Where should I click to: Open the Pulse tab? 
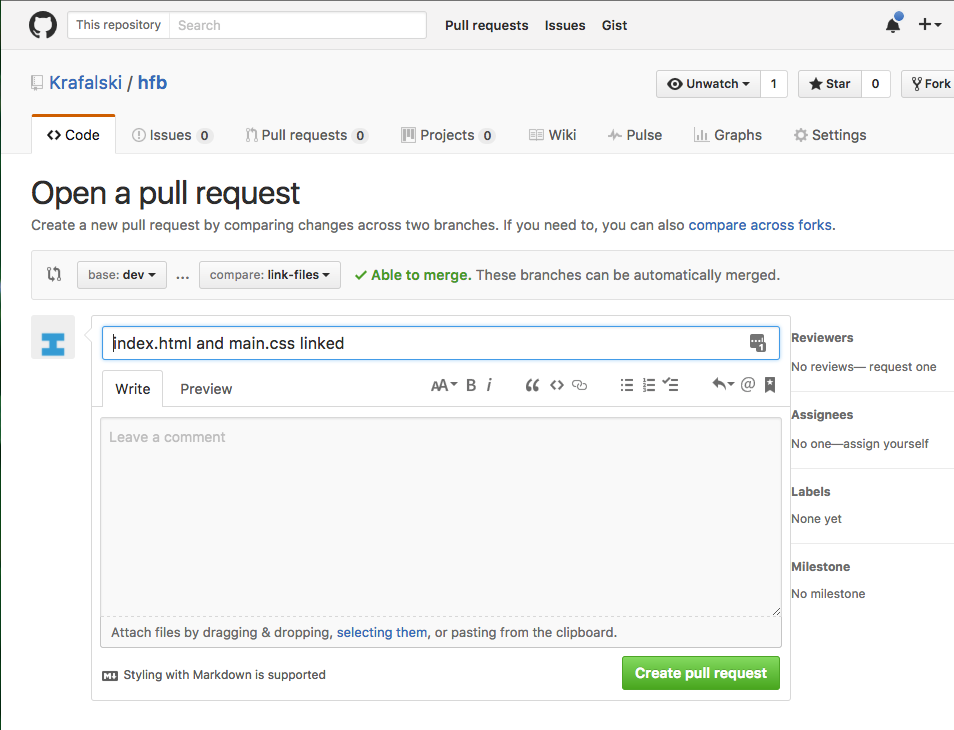(635, 135)
